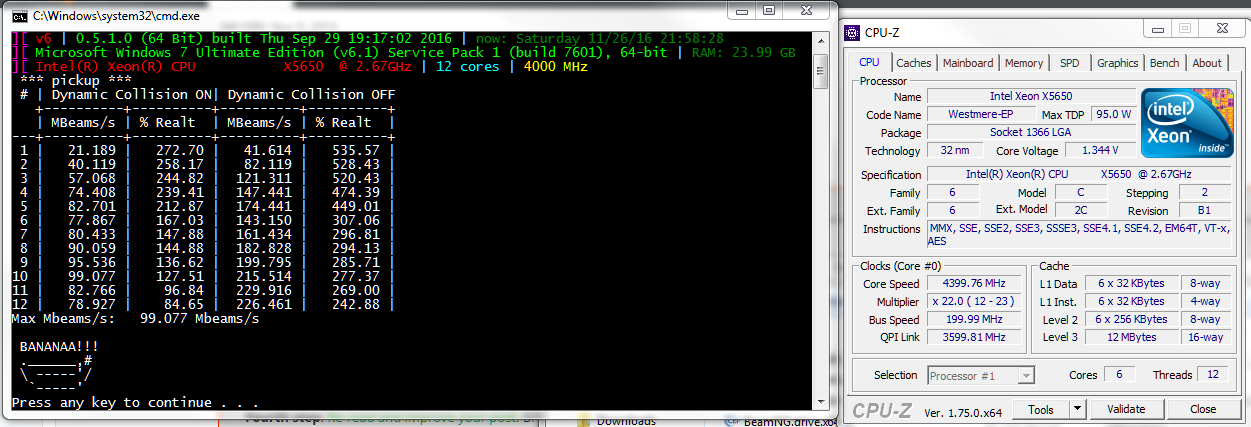Click the 'RAM: 23.99 GB' text
1251x427 pixels.
[x=741, y=52]
